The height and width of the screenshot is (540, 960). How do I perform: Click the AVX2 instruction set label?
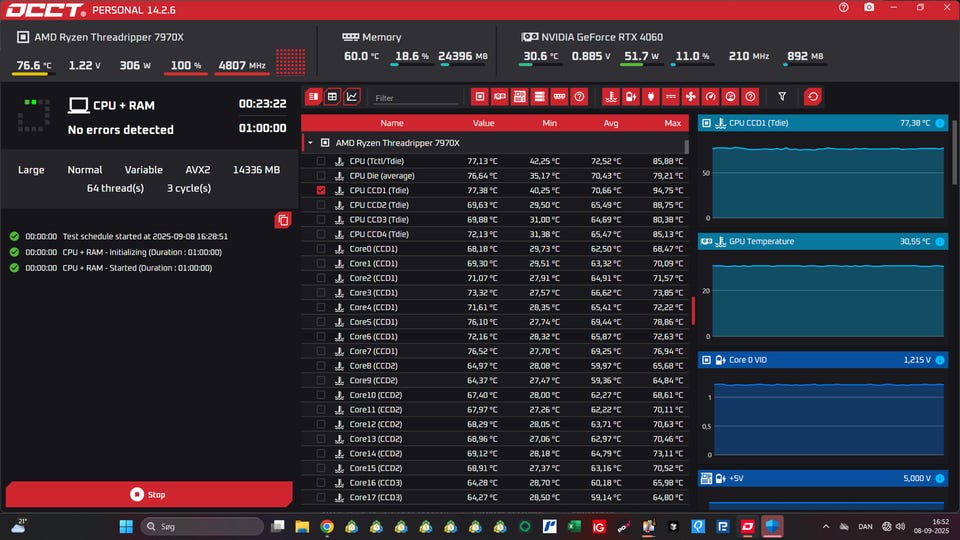point(198,170)
